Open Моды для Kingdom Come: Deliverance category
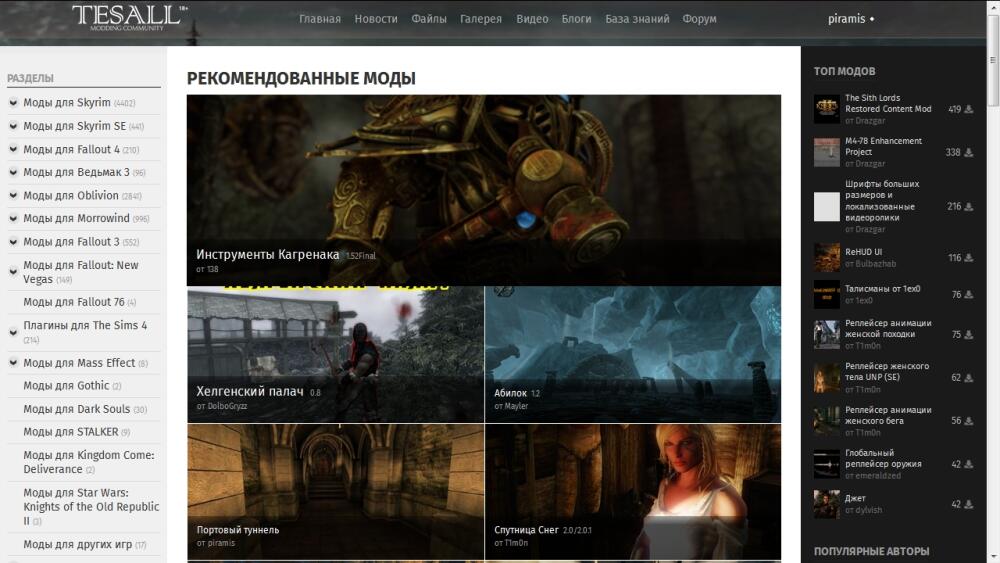The image size is (1000, 563). click(x=89, y=462)
